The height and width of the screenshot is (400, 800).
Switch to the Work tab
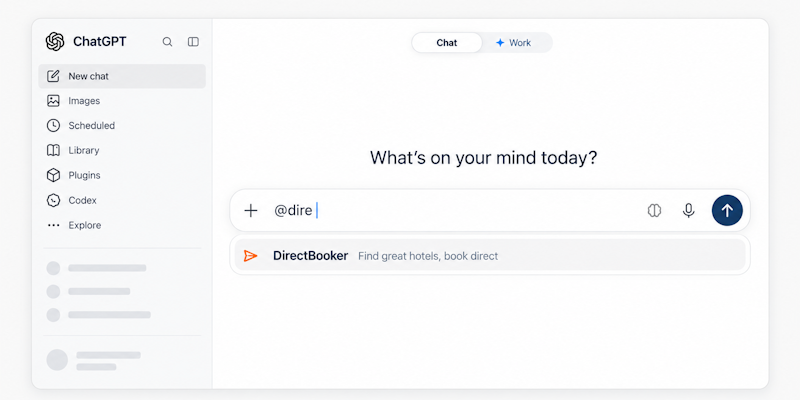[514, 43]
